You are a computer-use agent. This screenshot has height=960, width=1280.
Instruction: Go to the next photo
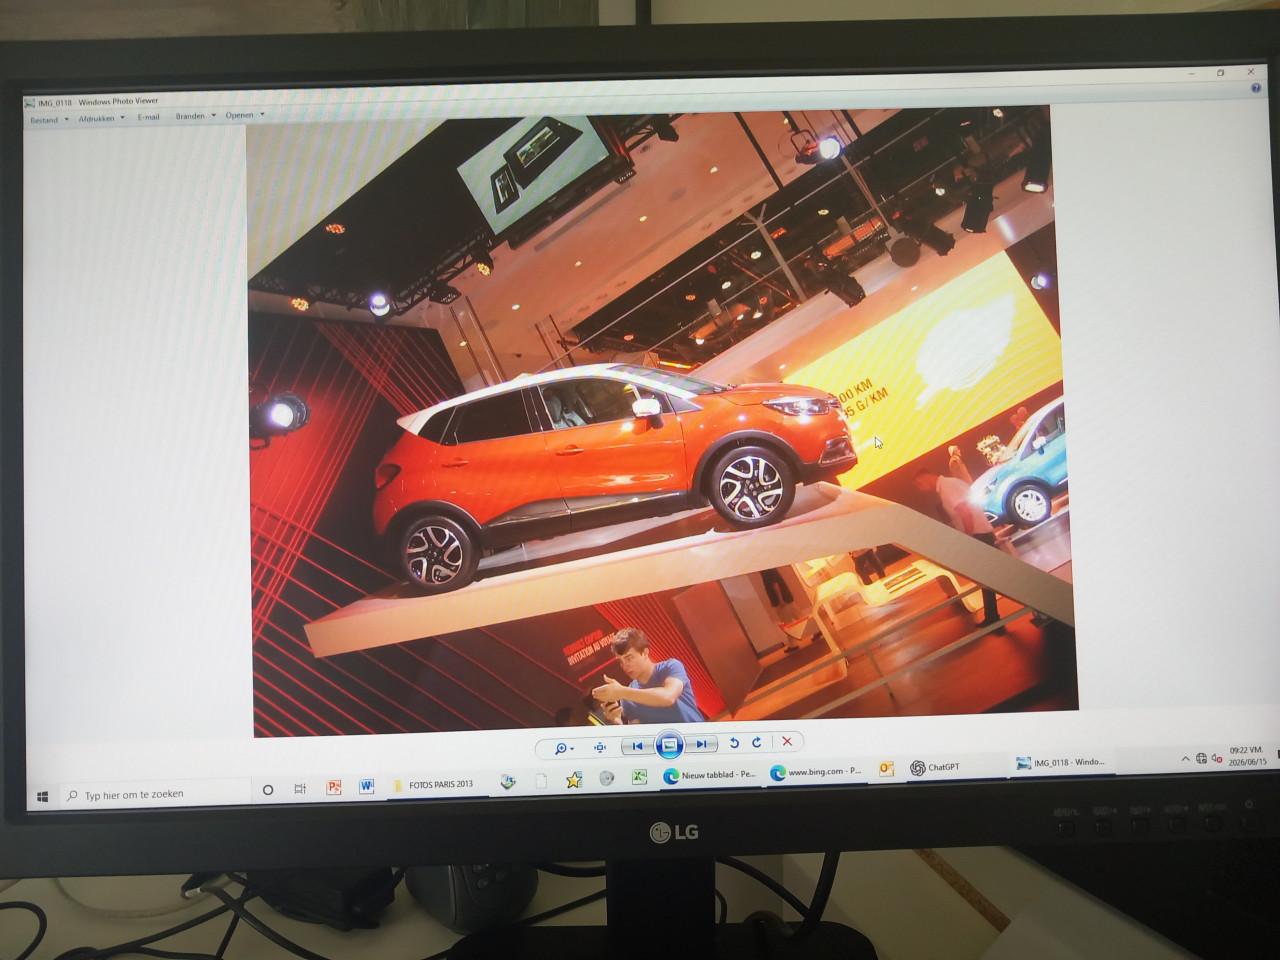click(x=702, y=744)
